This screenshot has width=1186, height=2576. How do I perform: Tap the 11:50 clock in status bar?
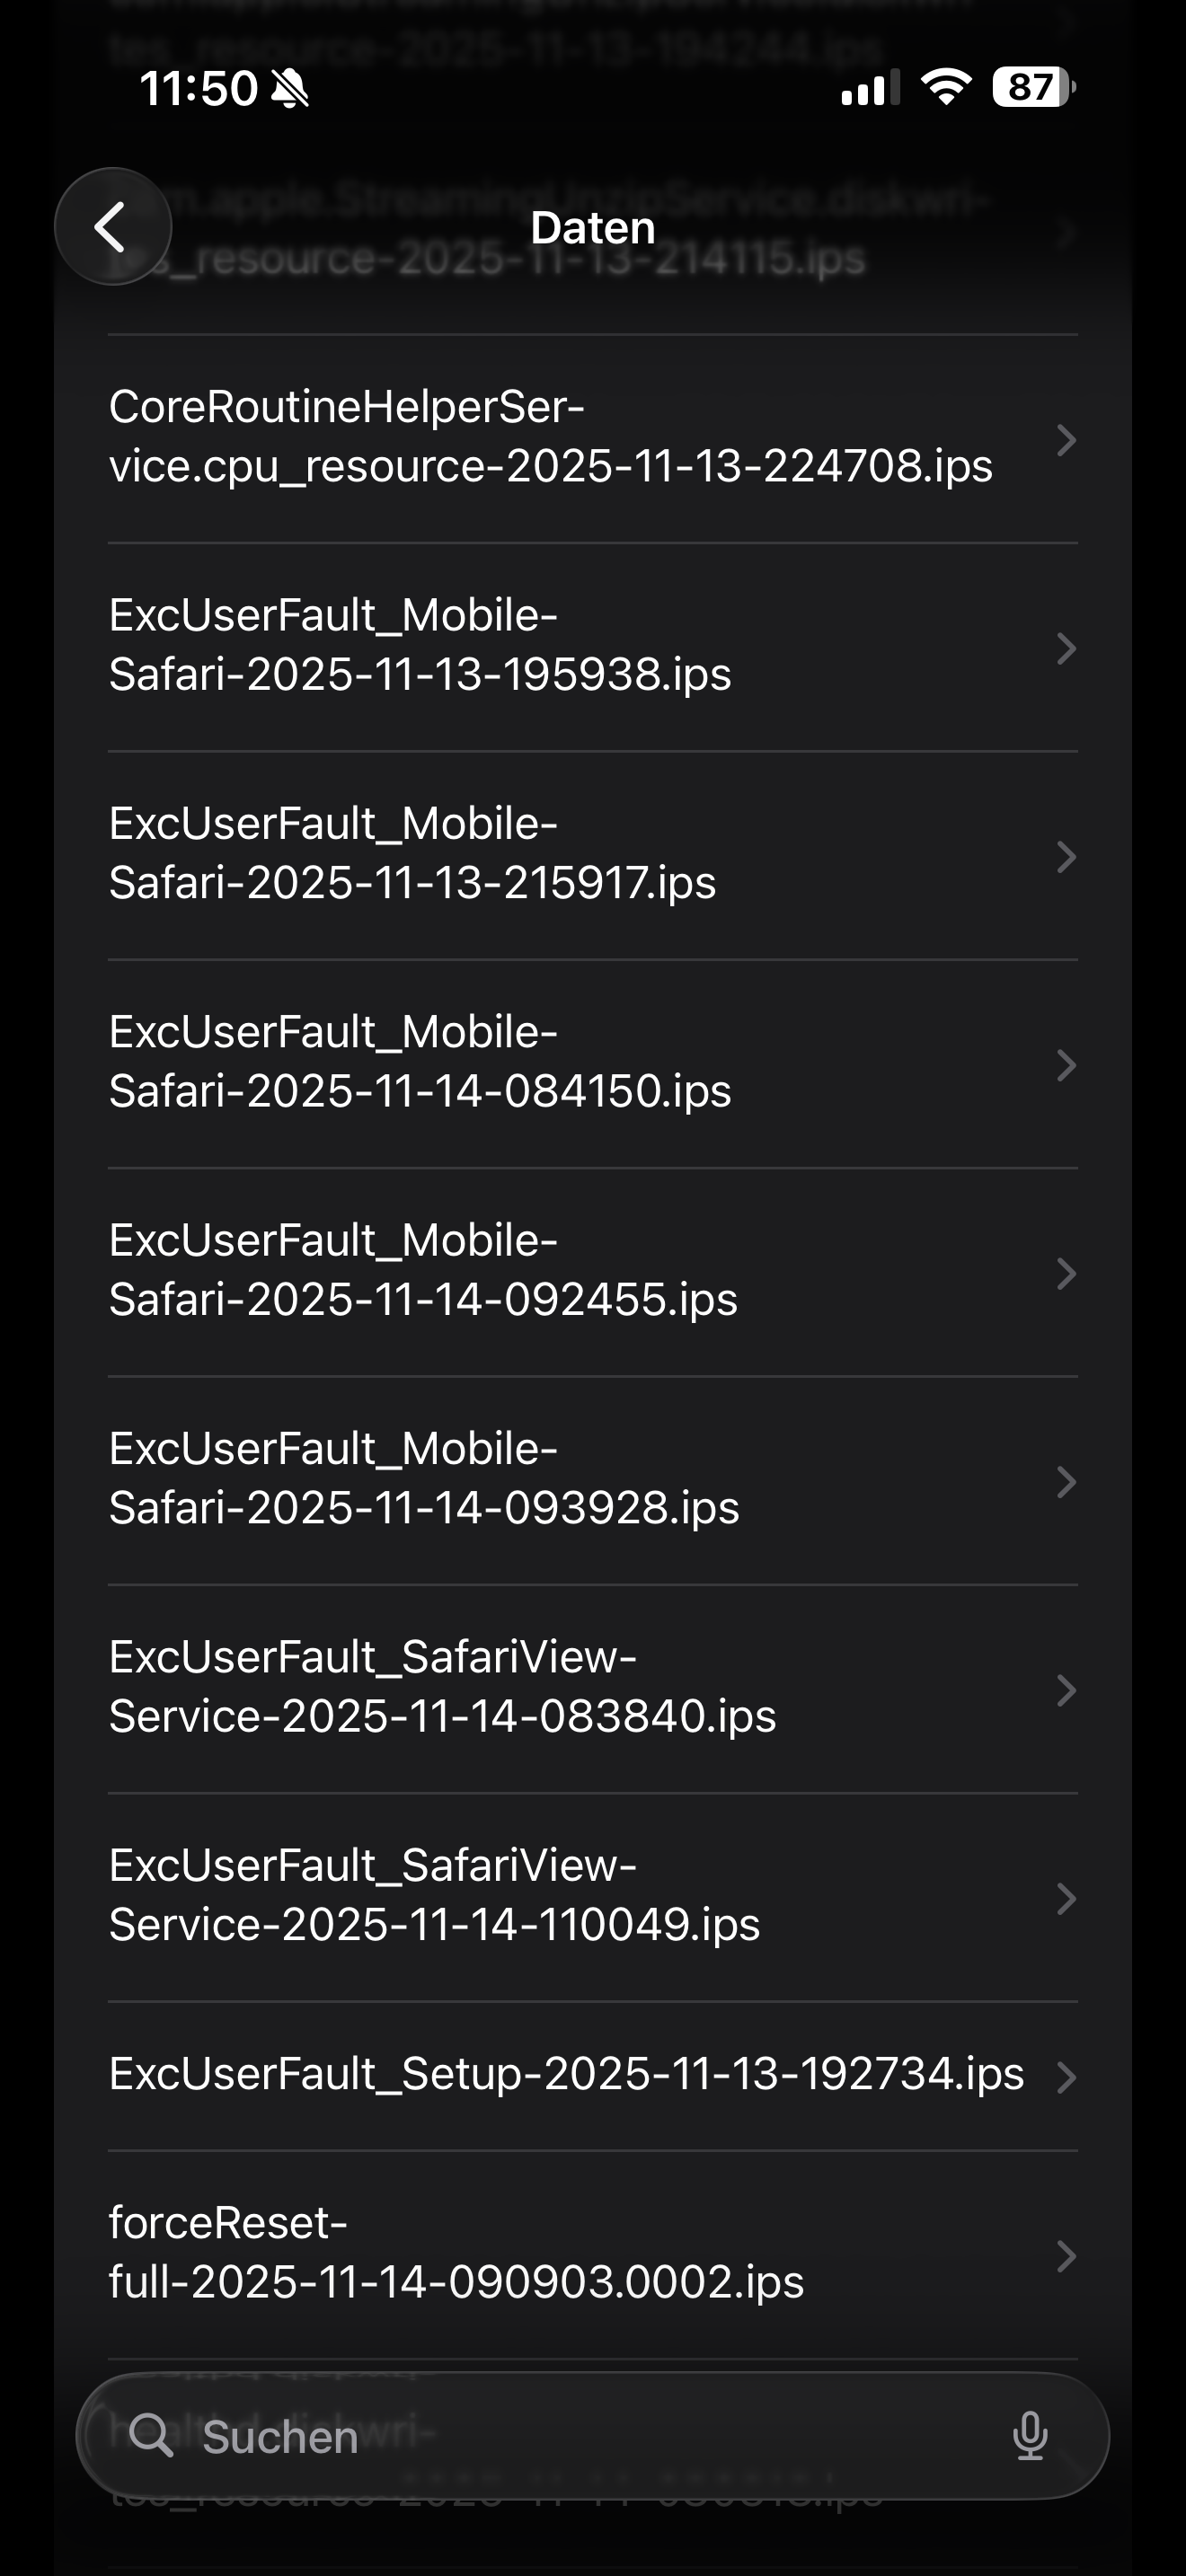(x=198, y=88)
